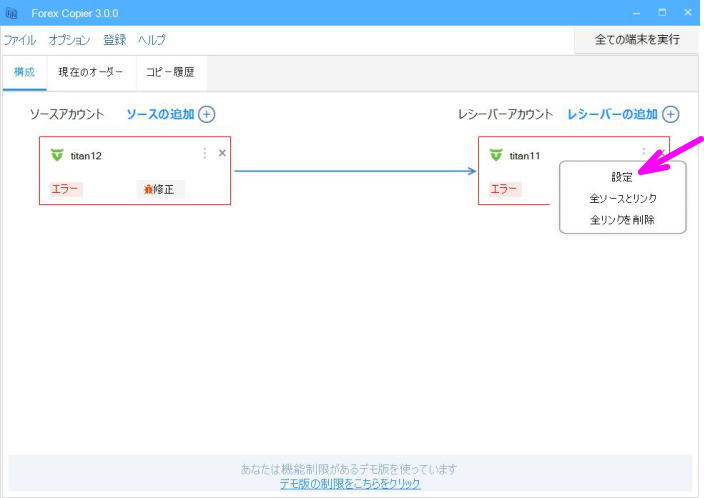704x498 pixels.
Task: Choose 設定 in the context menu
Action: click(x=622, y=177)
